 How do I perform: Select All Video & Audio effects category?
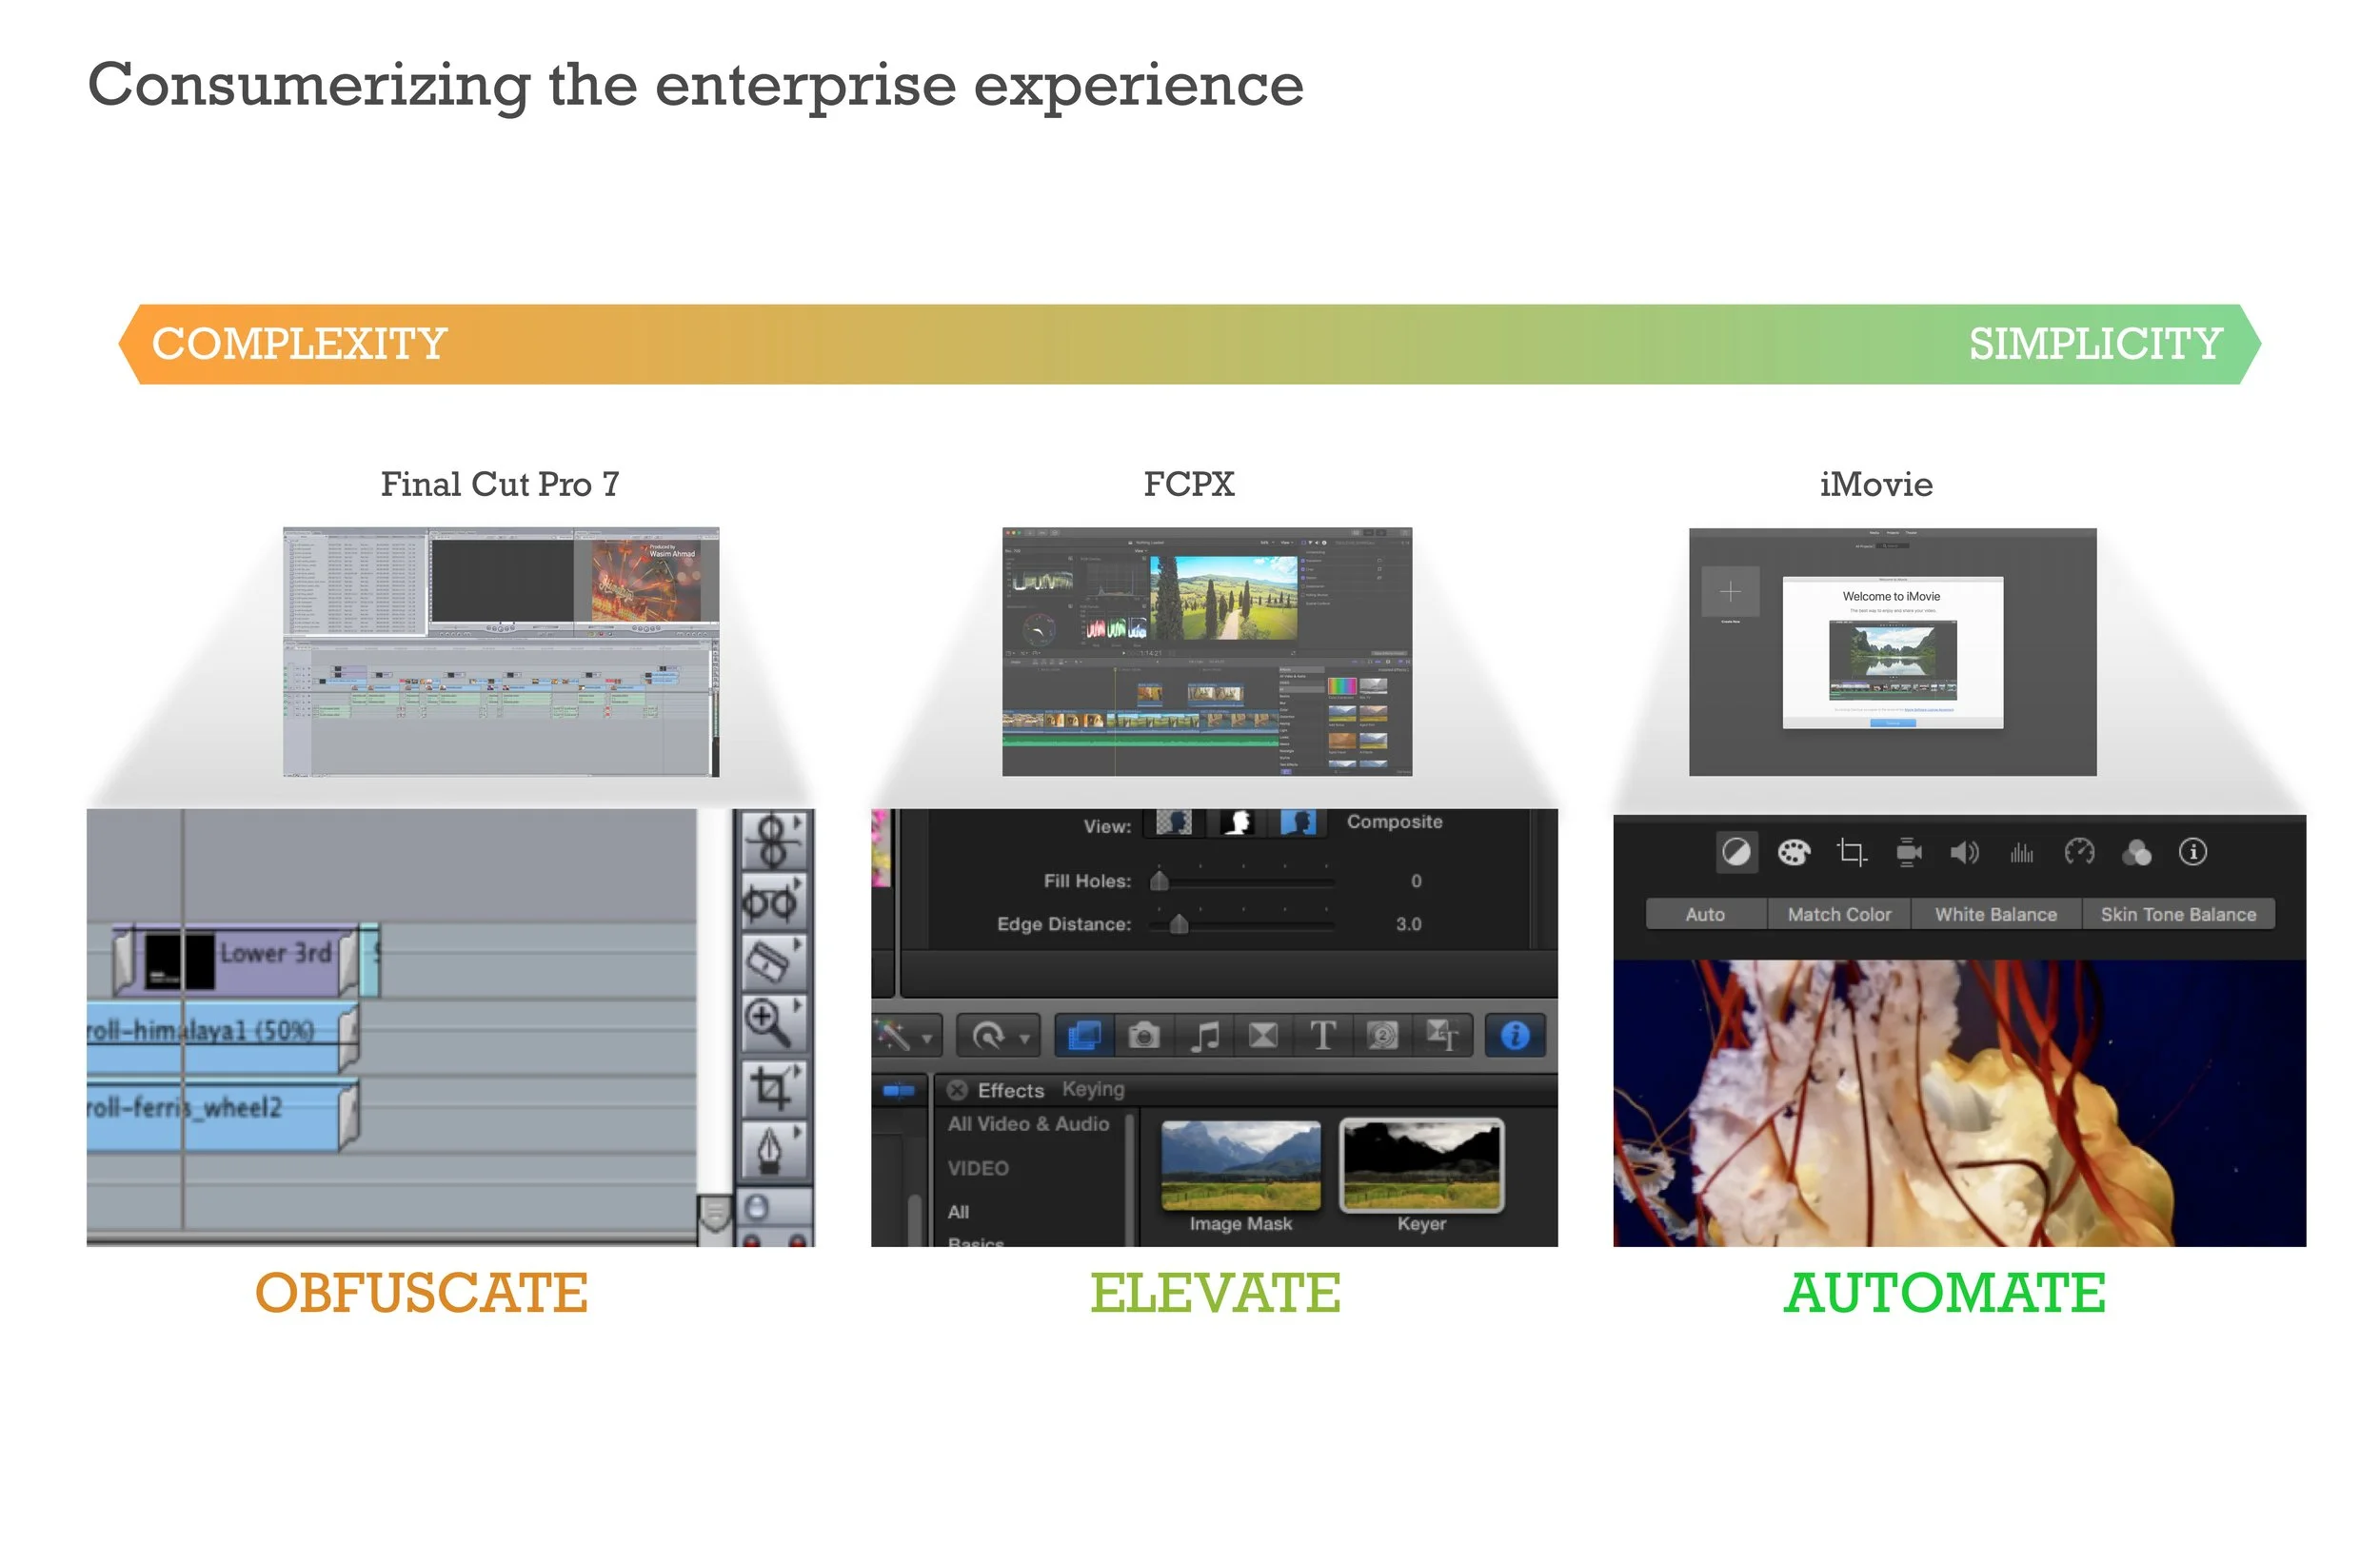tap(1028, 1124)
